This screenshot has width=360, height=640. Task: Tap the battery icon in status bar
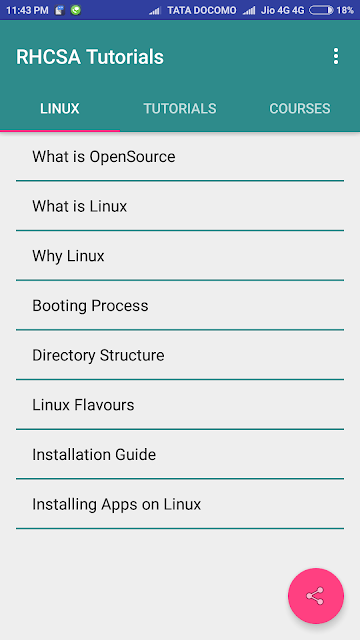[x=321, y=10]
